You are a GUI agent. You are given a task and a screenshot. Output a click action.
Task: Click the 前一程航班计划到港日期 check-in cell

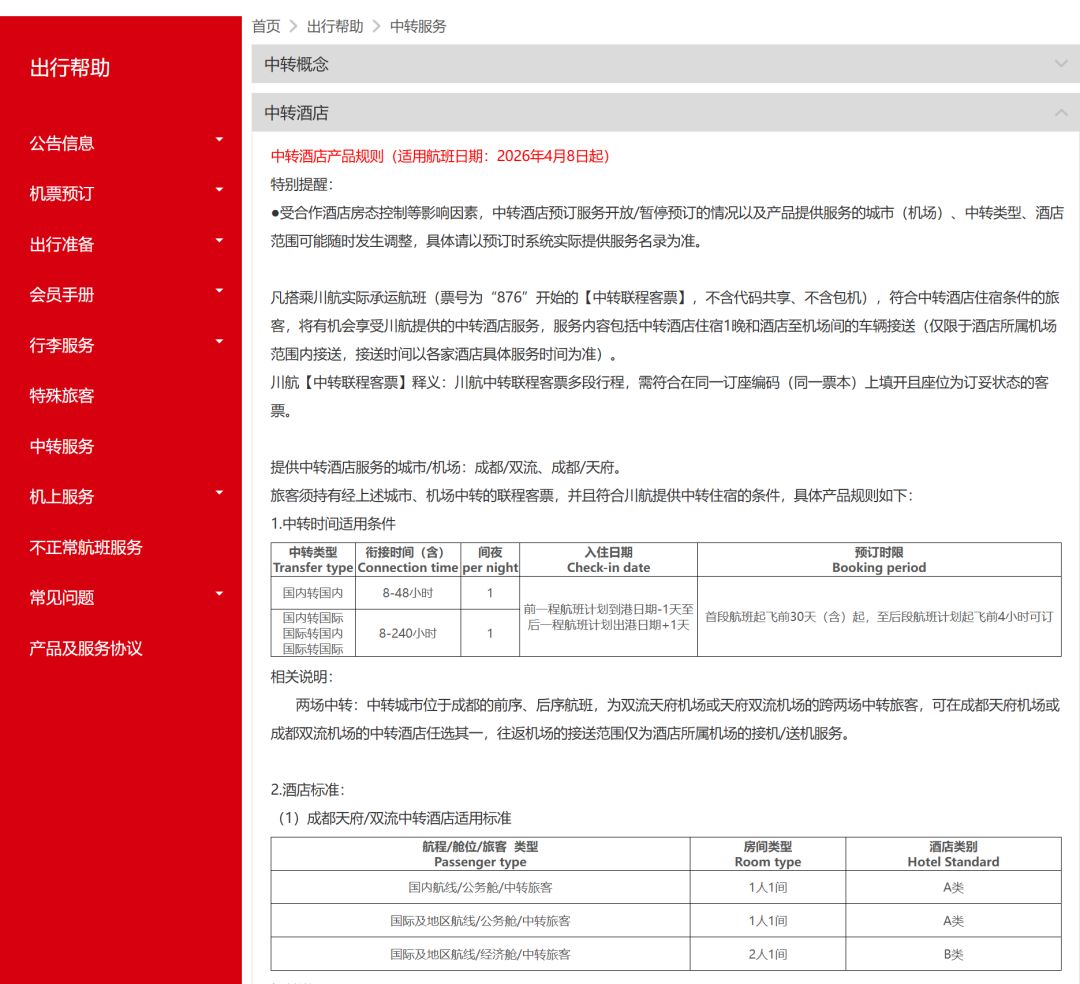(608, 616)
